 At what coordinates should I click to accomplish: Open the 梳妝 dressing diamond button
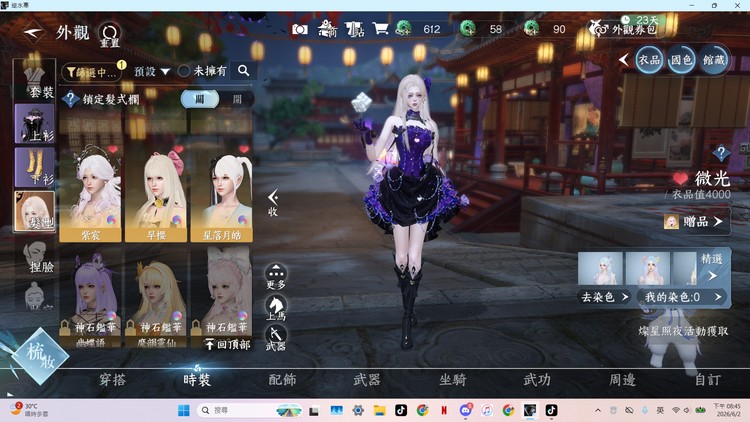[40, 355]
